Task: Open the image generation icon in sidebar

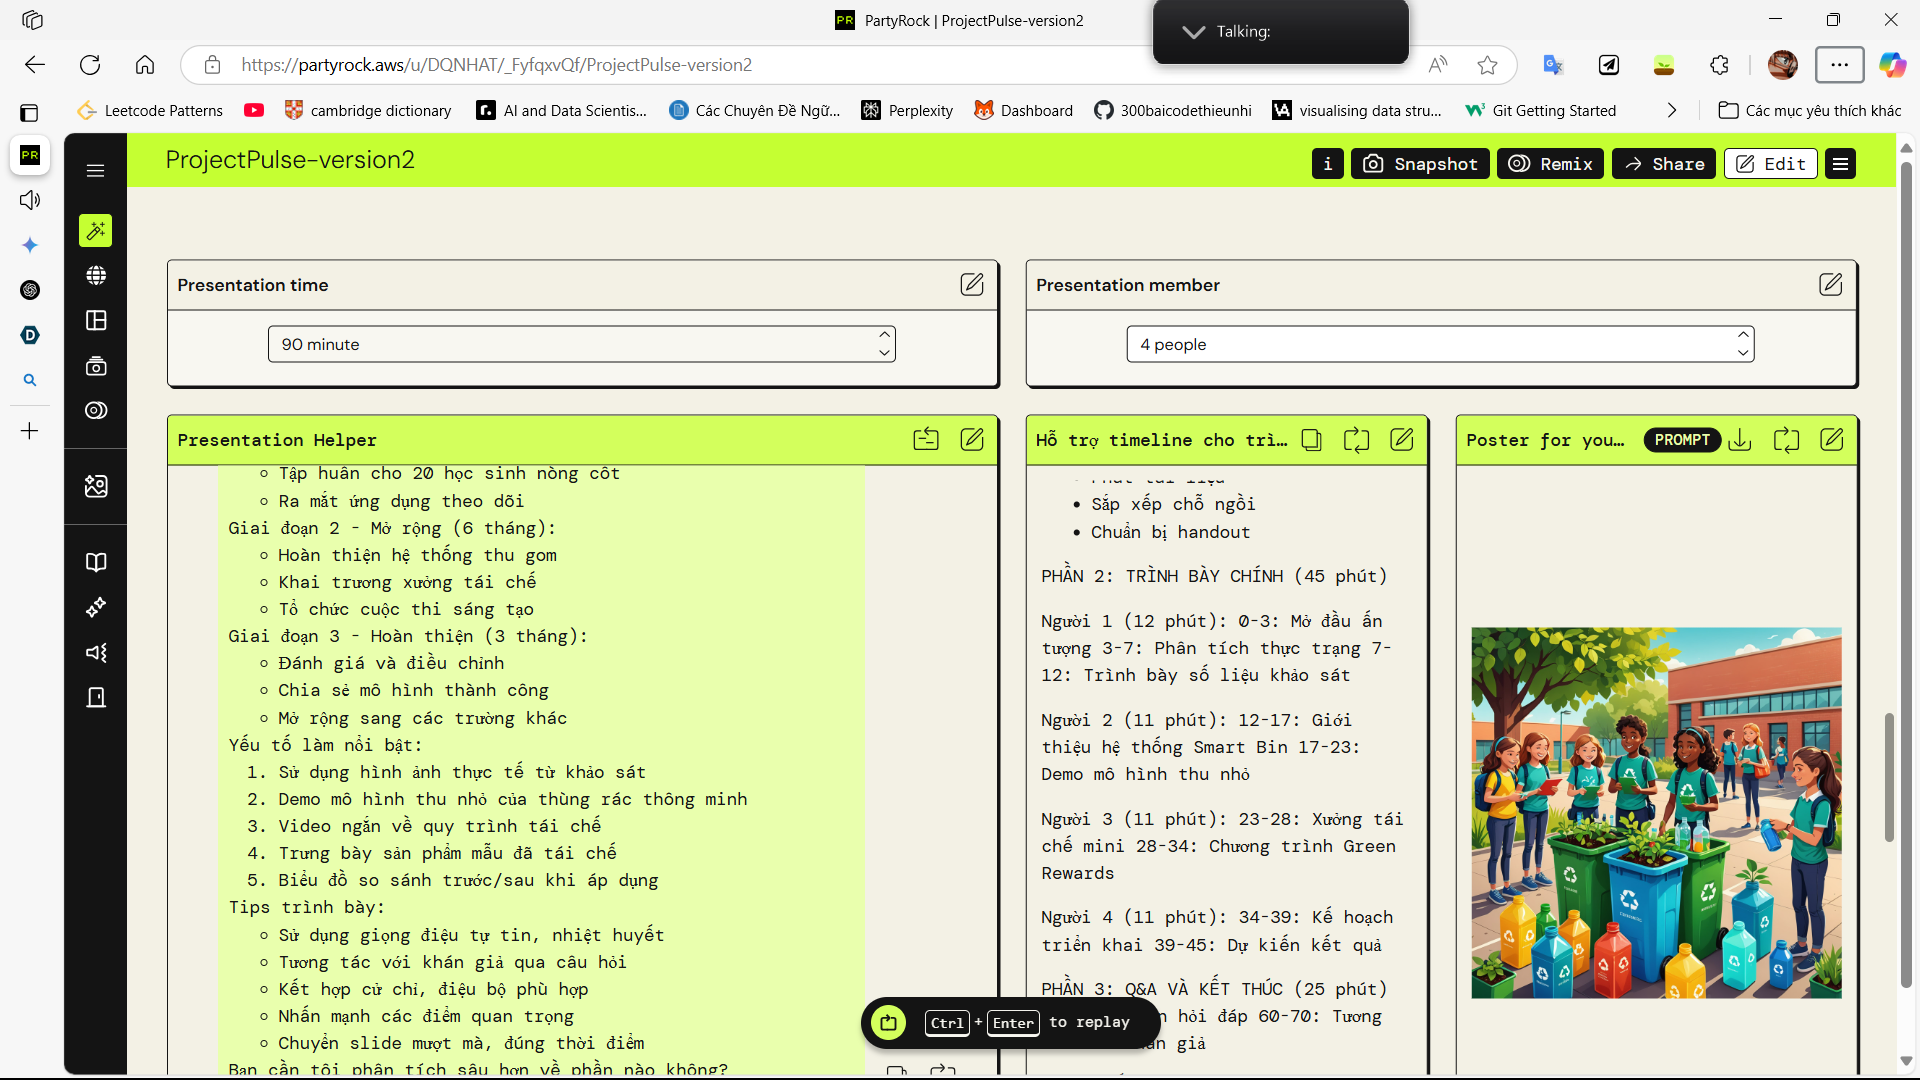Action: pos(95,486)
